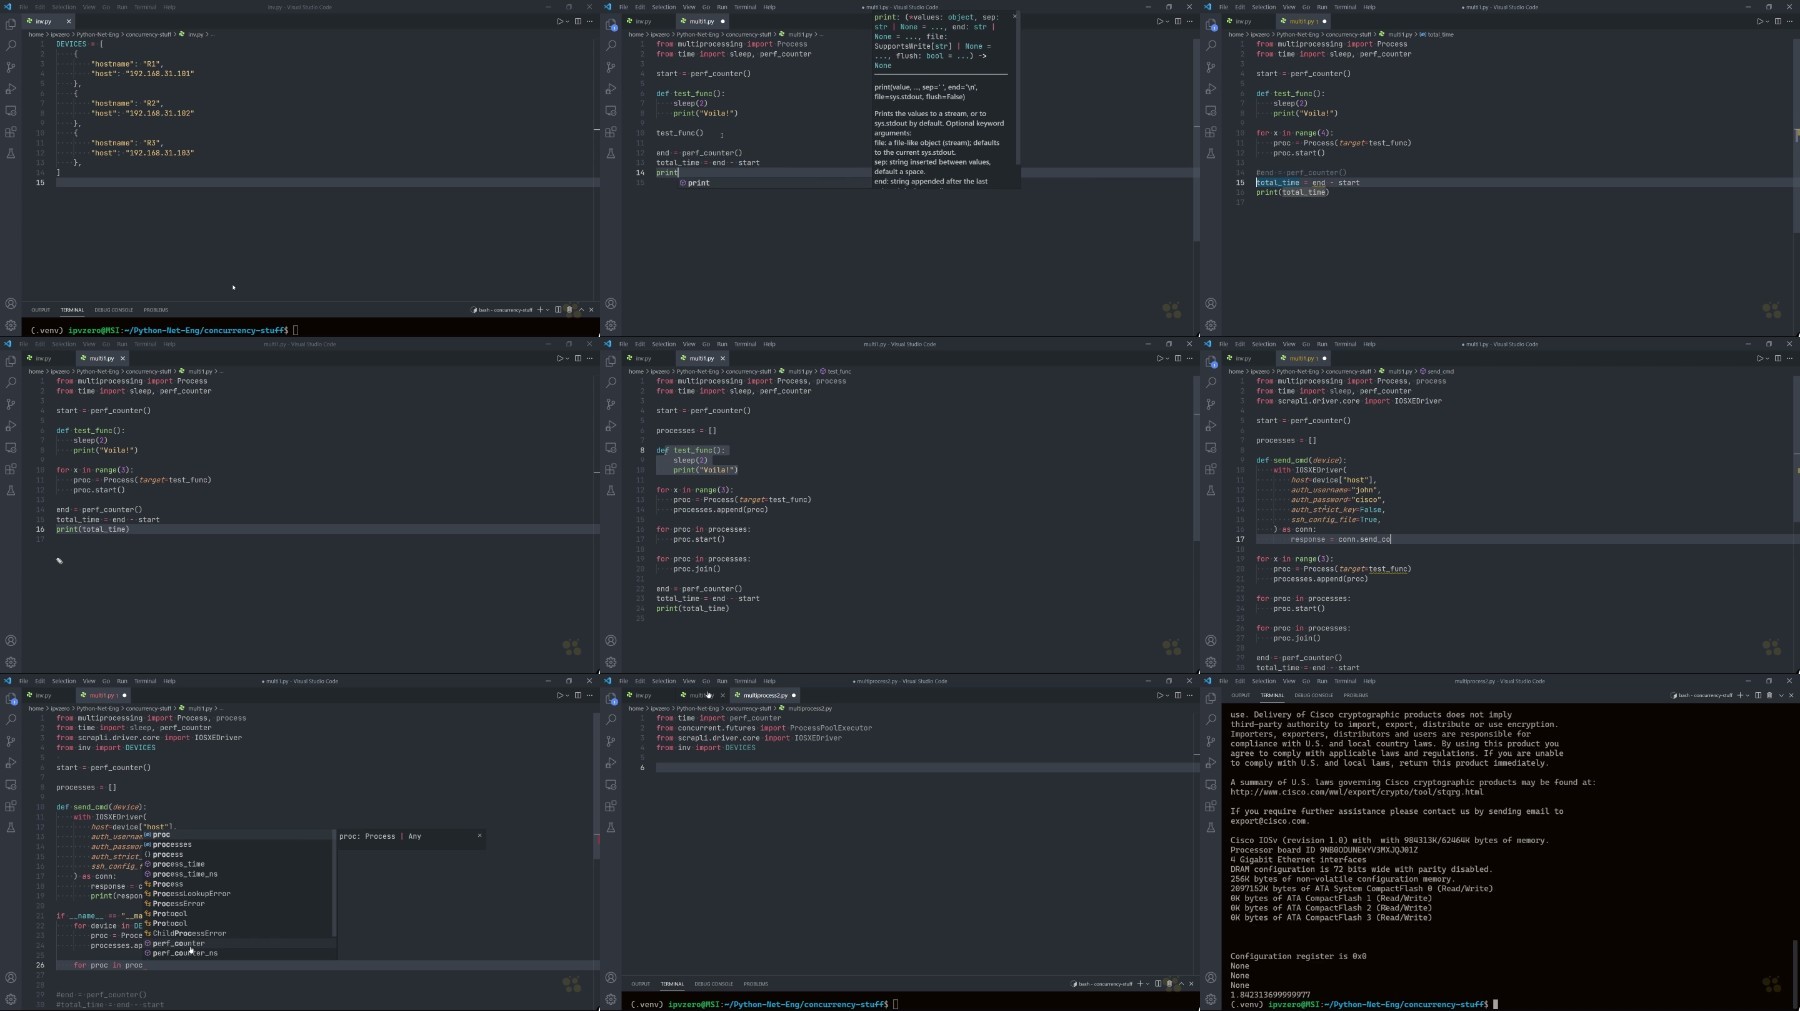Switch to inv.py tab in multiprocess2.py editor window
Image resolution: width=1800 pixels, height=1011 pixels.
pyautogui.click(x=643, y=695)
